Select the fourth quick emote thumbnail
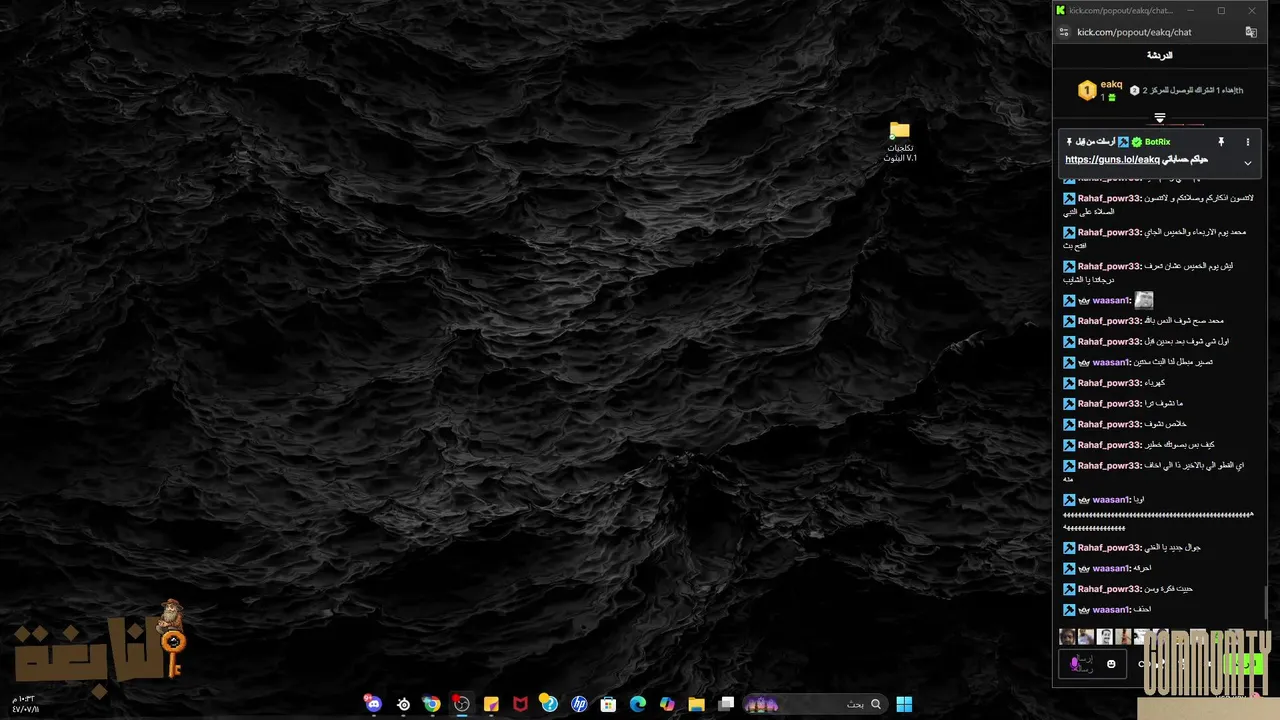Screen dimensions: 1280x720 (1124, 637)
